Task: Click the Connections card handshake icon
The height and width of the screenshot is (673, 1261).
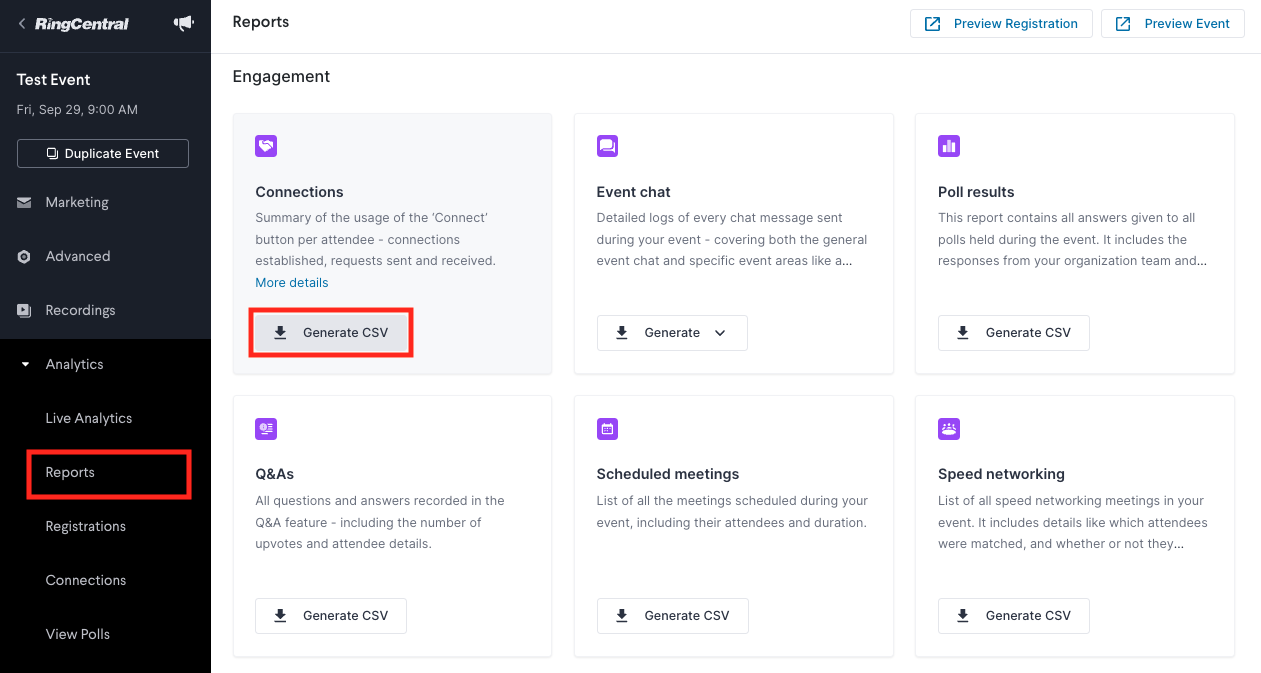Action: click(x=266, y=146)
